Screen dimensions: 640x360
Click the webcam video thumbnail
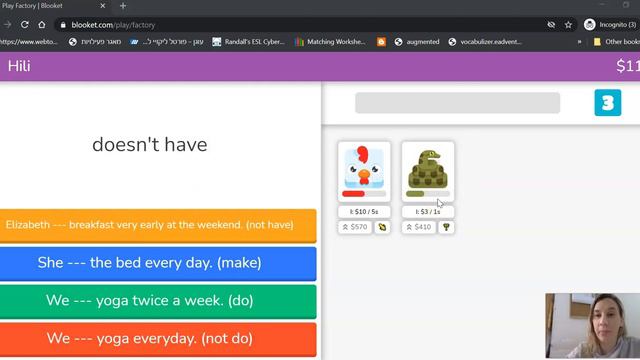[593, 326]
